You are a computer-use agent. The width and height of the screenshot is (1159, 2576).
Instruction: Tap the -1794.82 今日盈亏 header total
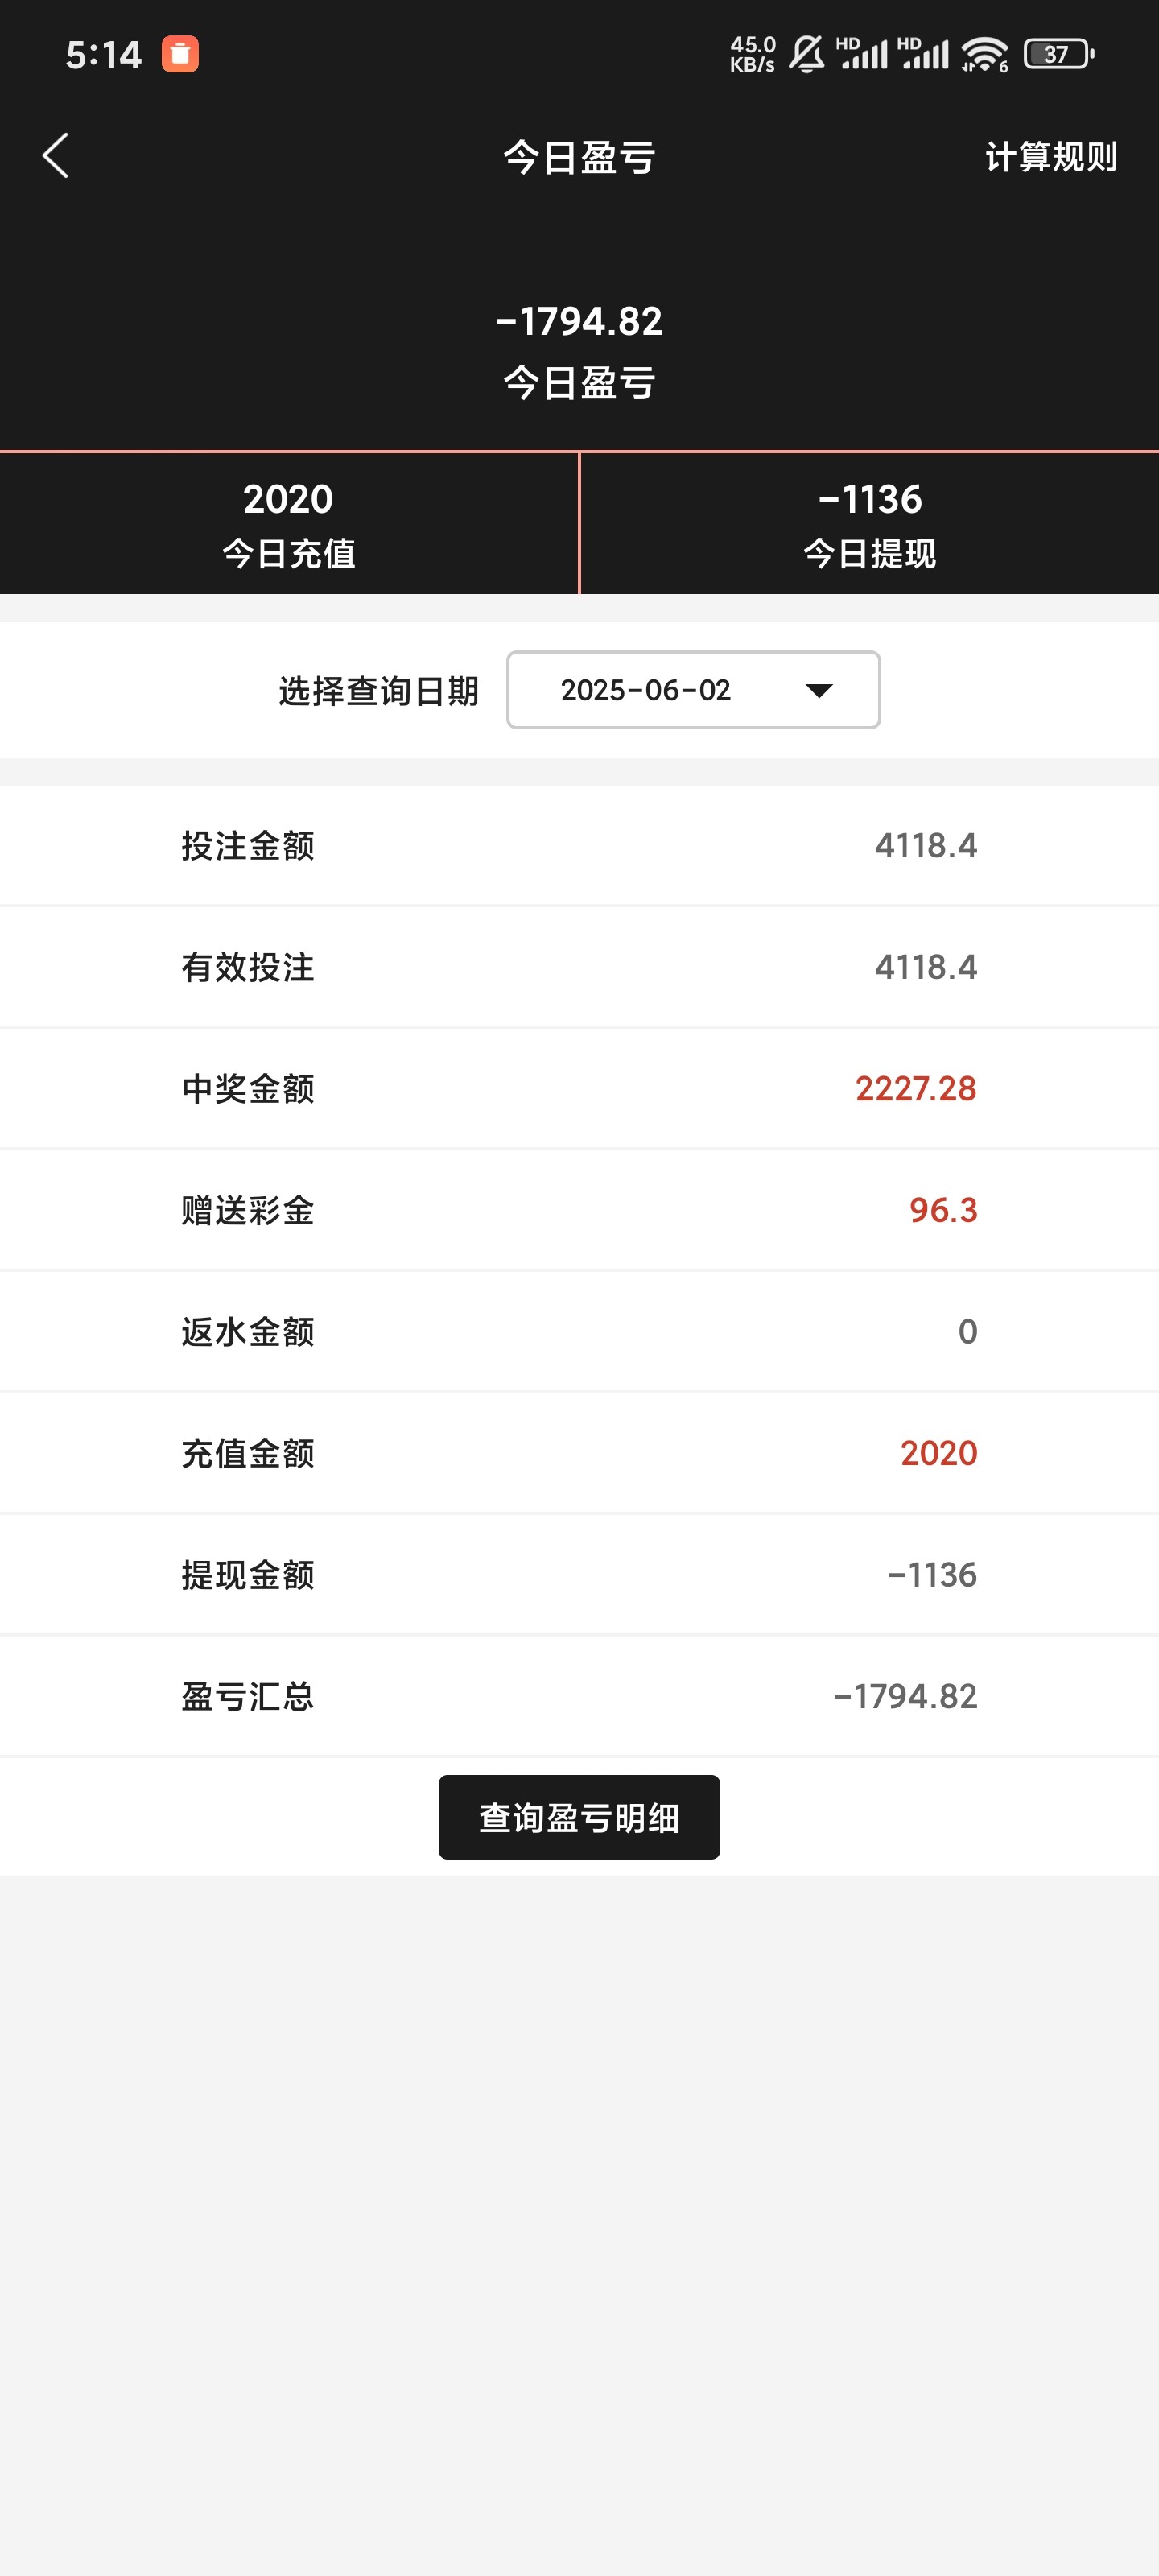(579, 322)
